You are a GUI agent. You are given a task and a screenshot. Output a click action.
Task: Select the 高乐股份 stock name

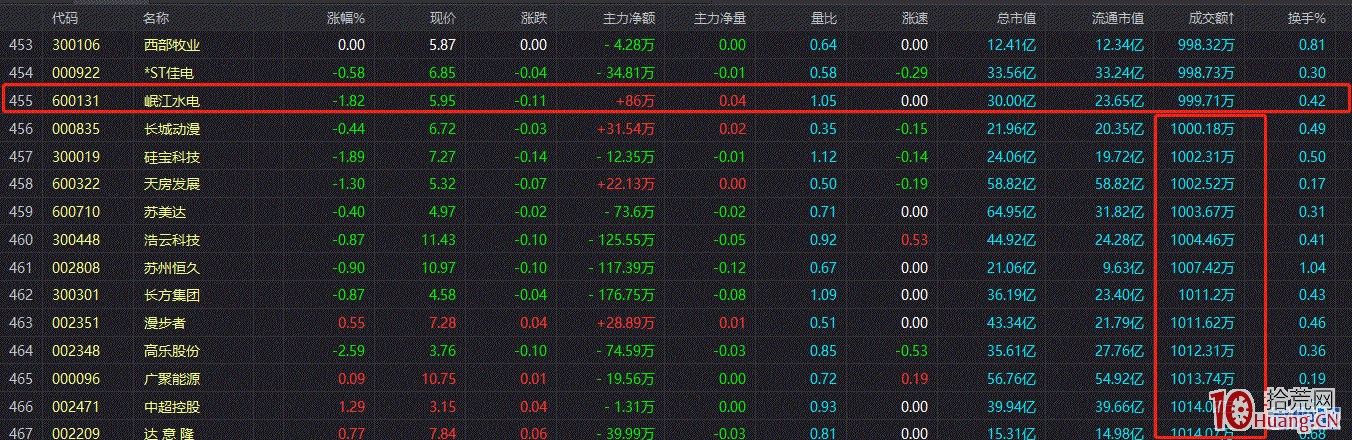point(172,351)
